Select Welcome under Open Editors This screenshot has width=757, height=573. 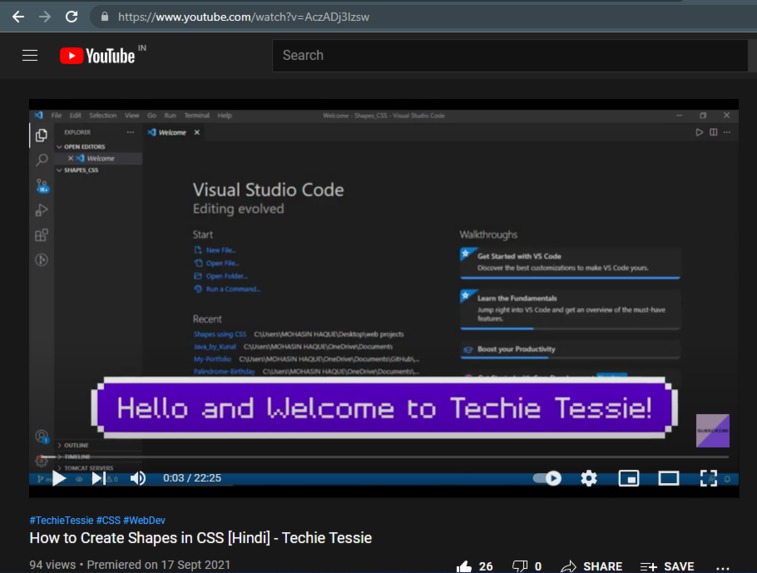[100, 158]
